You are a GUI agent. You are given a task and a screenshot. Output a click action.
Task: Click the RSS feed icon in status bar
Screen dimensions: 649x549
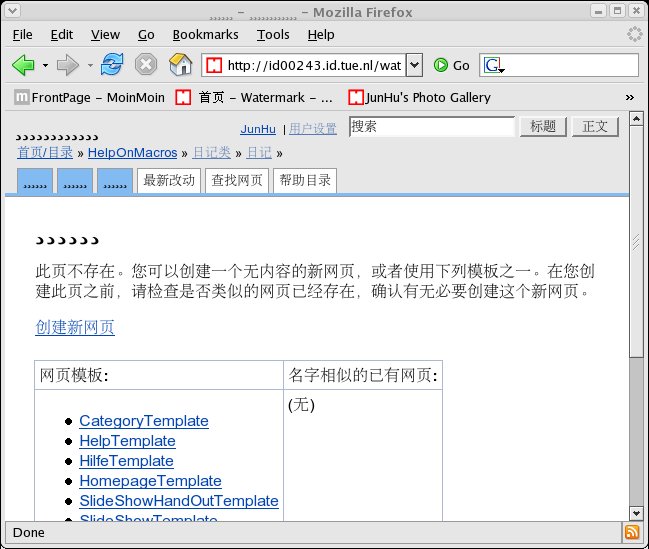632,532
